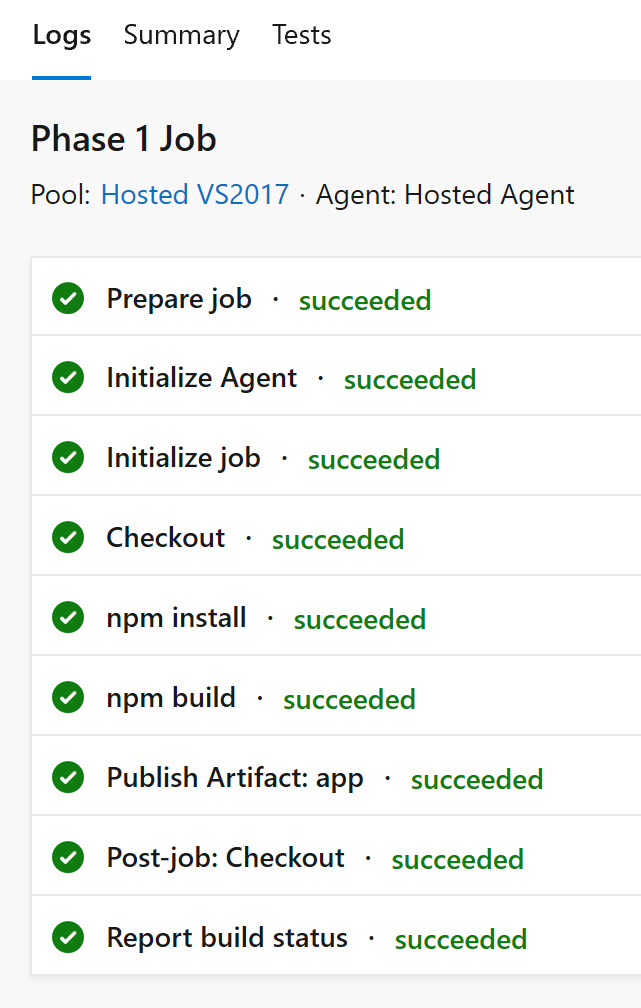Click succeeded status next to Checkout
The height and width of the screenshot is (1008, 641).
[x=338, y=539]
